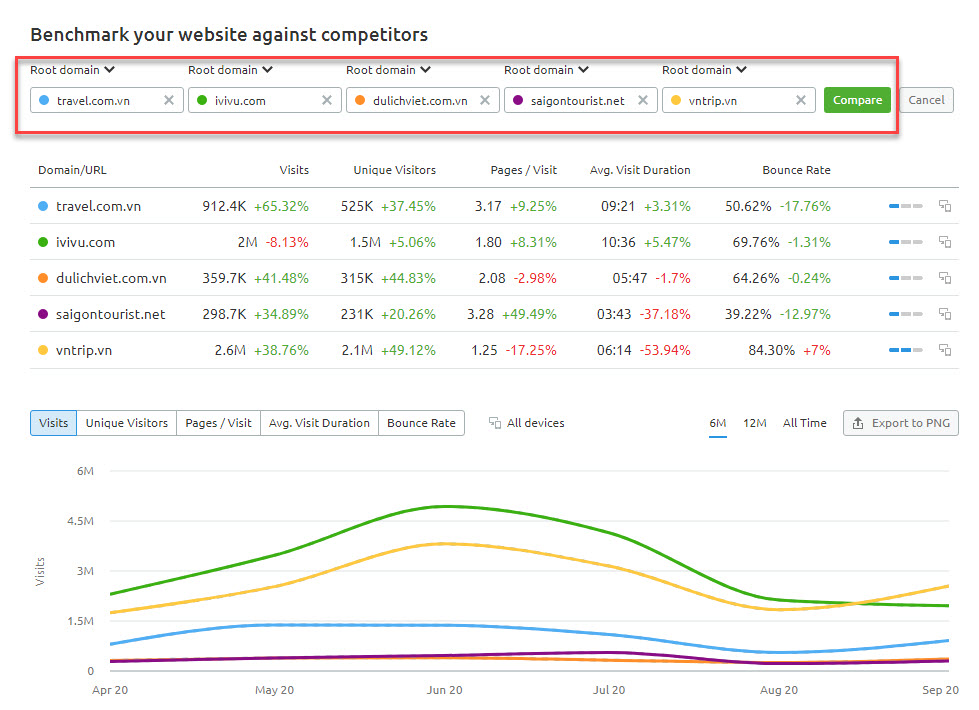This screenshot has height=710, width=979.
Task: Click device icon in vntrip.vn row
Action: click(x=944, y=350)
